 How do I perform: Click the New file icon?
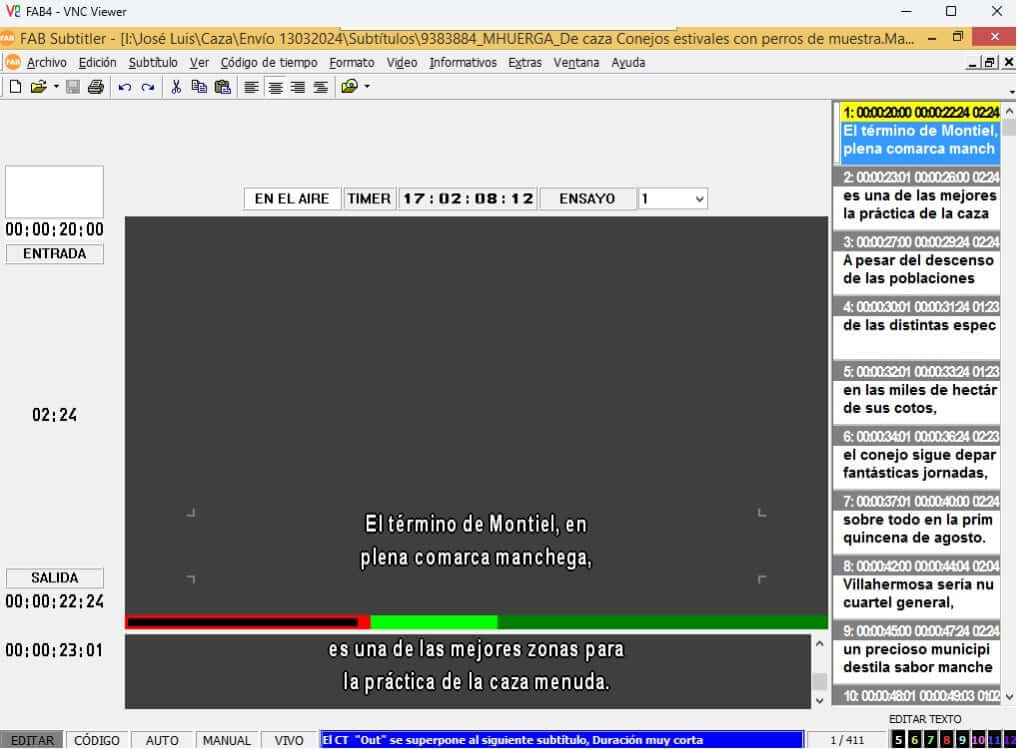15,87
